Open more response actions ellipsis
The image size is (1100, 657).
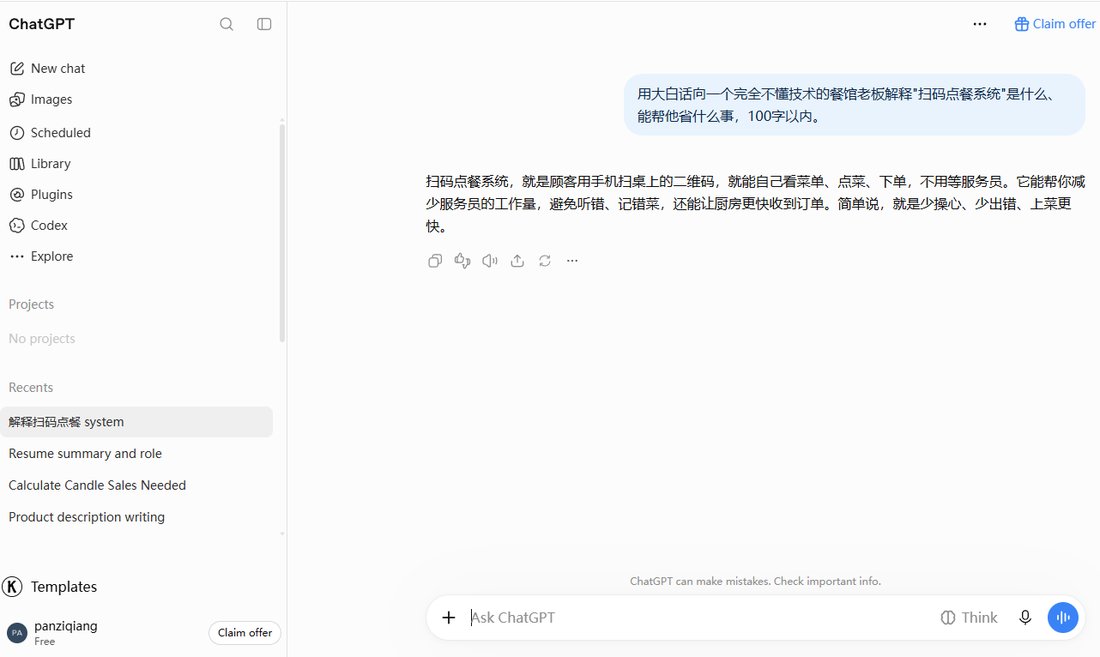pos(572,261)
